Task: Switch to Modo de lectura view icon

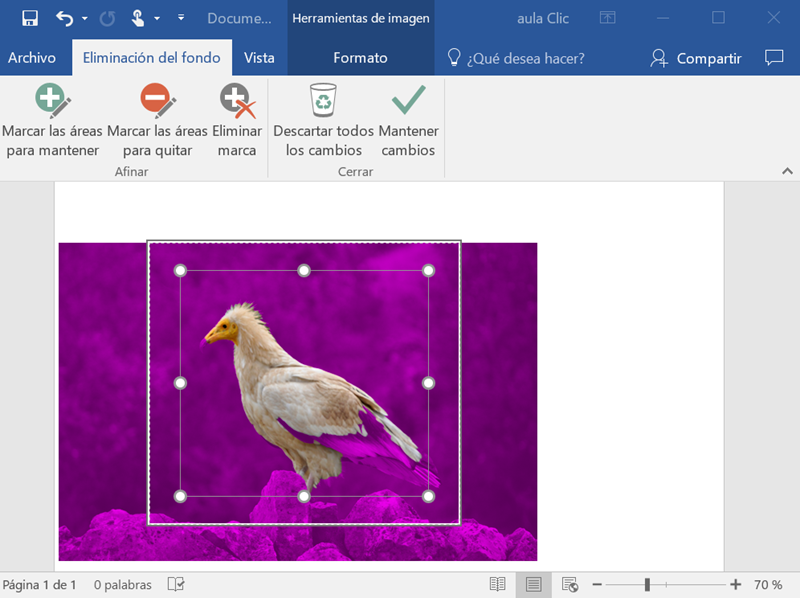Action: [x=498, y=584]
